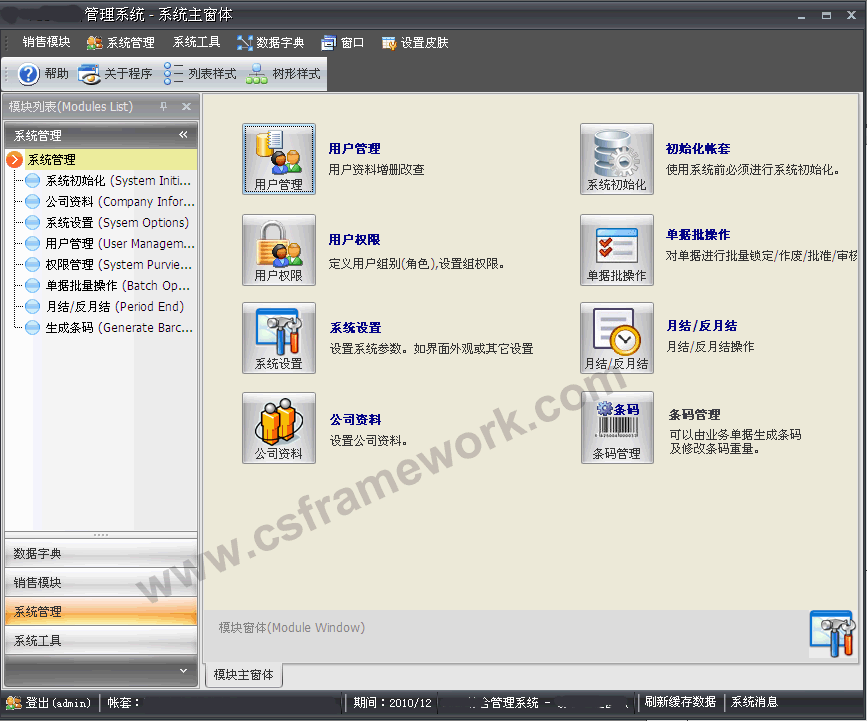Viewport: 867px width, 721px height.
Task: Open the 月结/反月结 clock icon
Action: pyautogui.click(x=616, y=337)
